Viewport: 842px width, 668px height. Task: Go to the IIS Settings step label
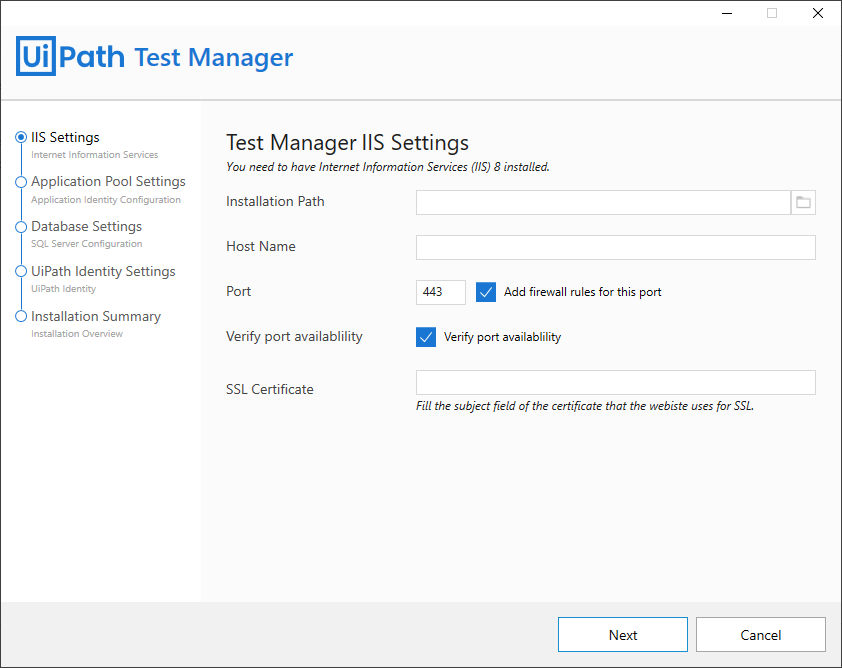[x=65, y=137]
